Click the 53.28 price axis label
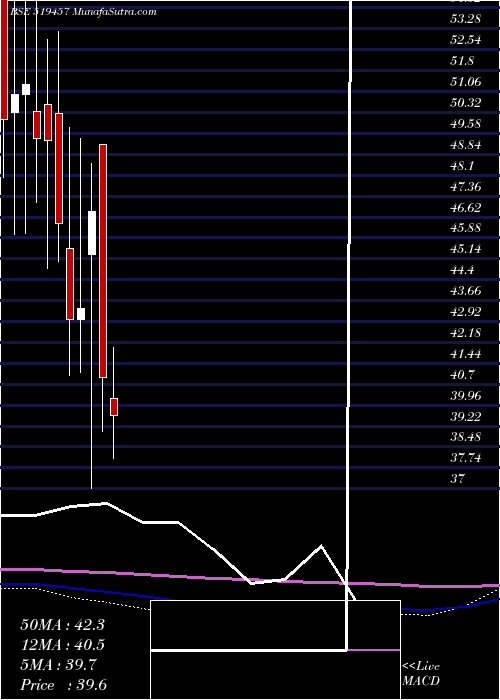 pyautogui.click(x=466, y=19)
